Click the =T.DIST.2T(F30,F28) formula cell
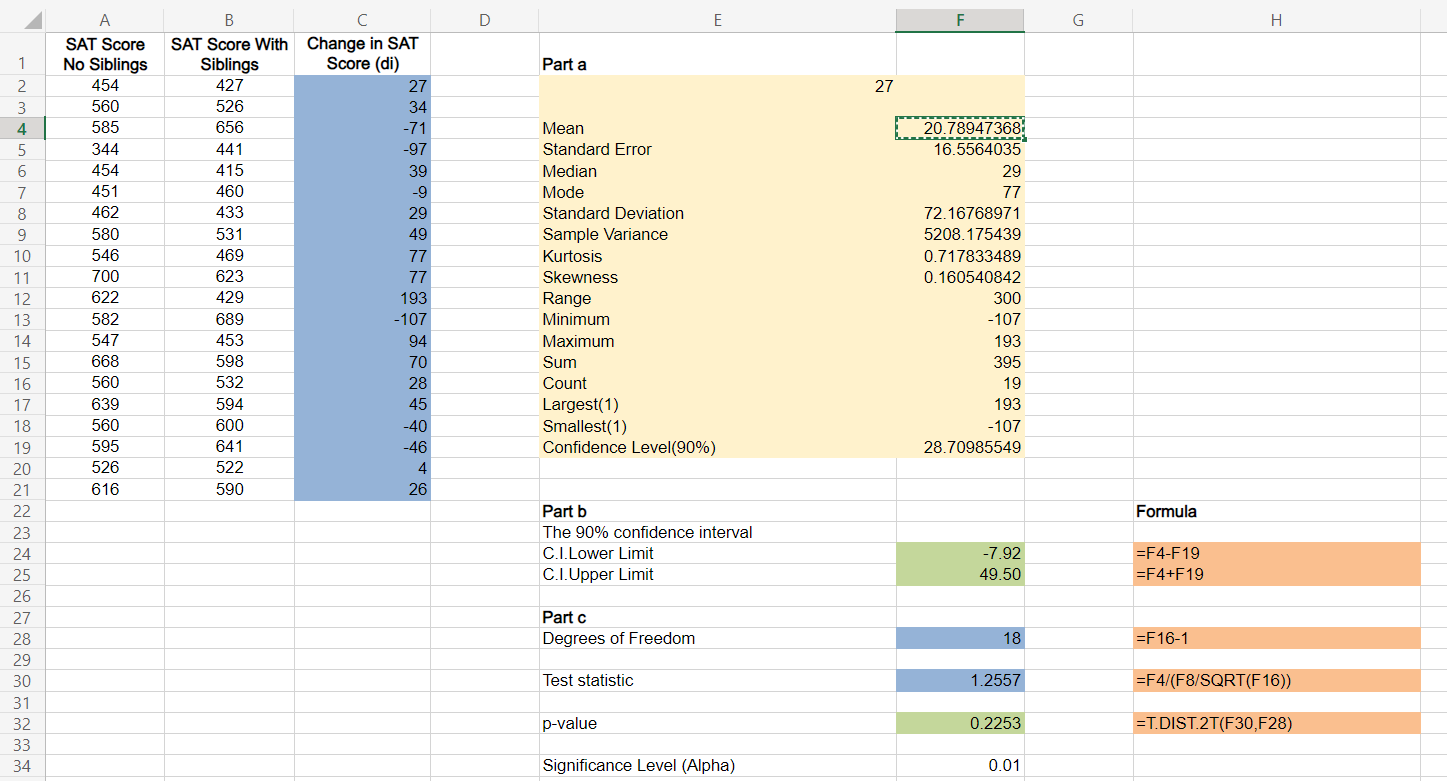The image size is (1447, 781). (1276, 723)
